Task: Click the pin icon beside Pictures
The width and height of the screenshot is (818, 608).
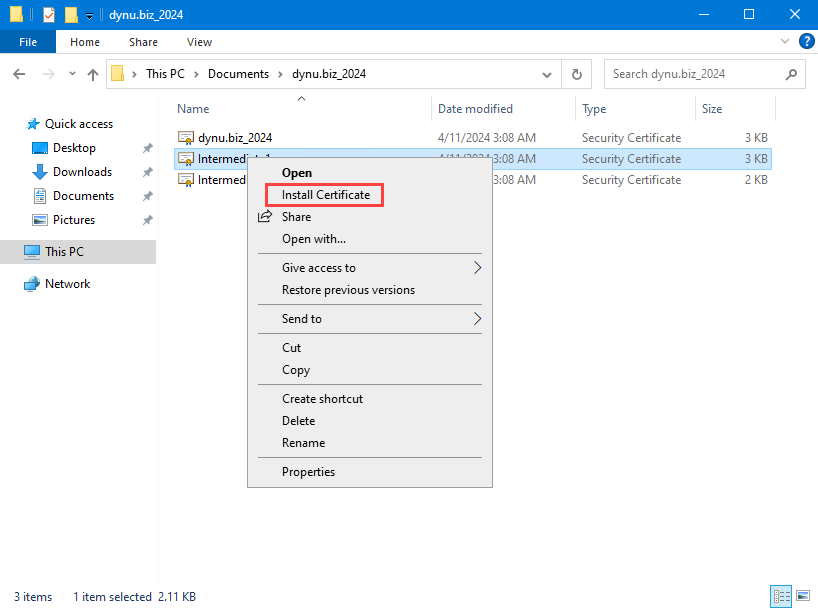Action: coord(148,220)
